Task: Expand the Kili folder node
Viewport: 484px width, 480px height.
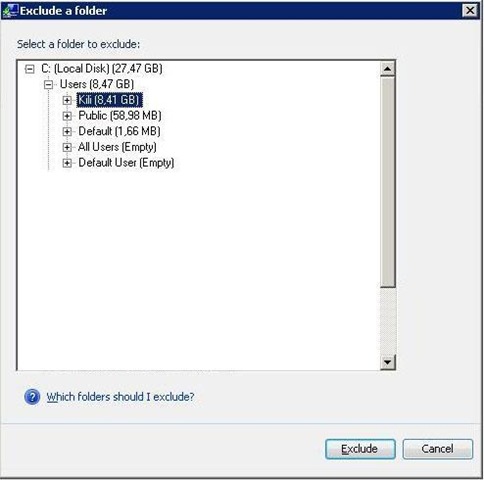Action: 67,100
